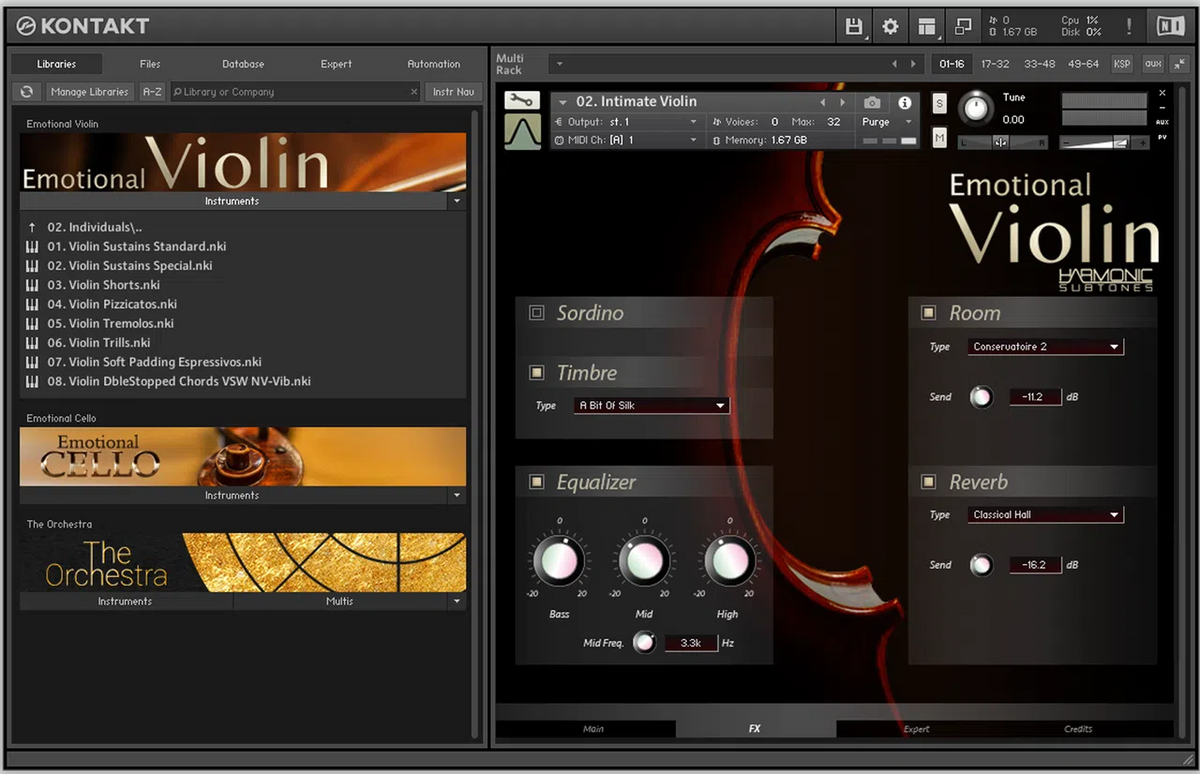Image resolution: width=1200 pixels, height=774 pixels.
Task: Mute the instrument with M button
Action: (939, 138)
